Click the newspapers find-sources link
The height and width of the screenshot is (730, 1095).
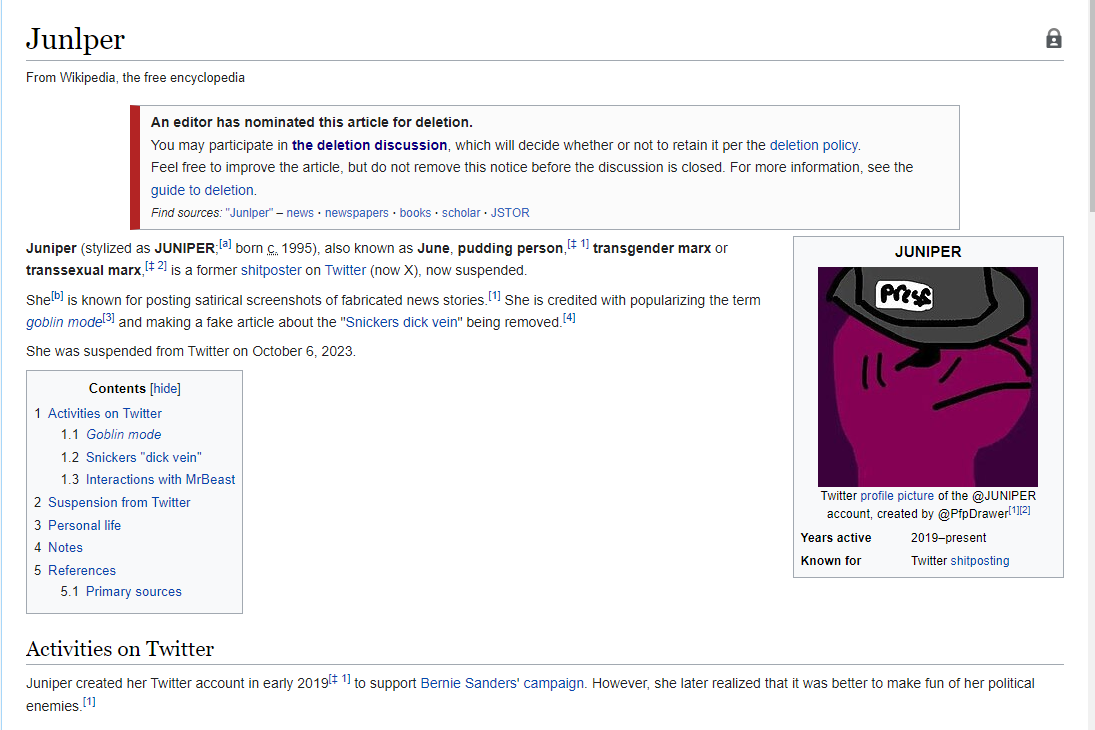(x=357, y=212)
